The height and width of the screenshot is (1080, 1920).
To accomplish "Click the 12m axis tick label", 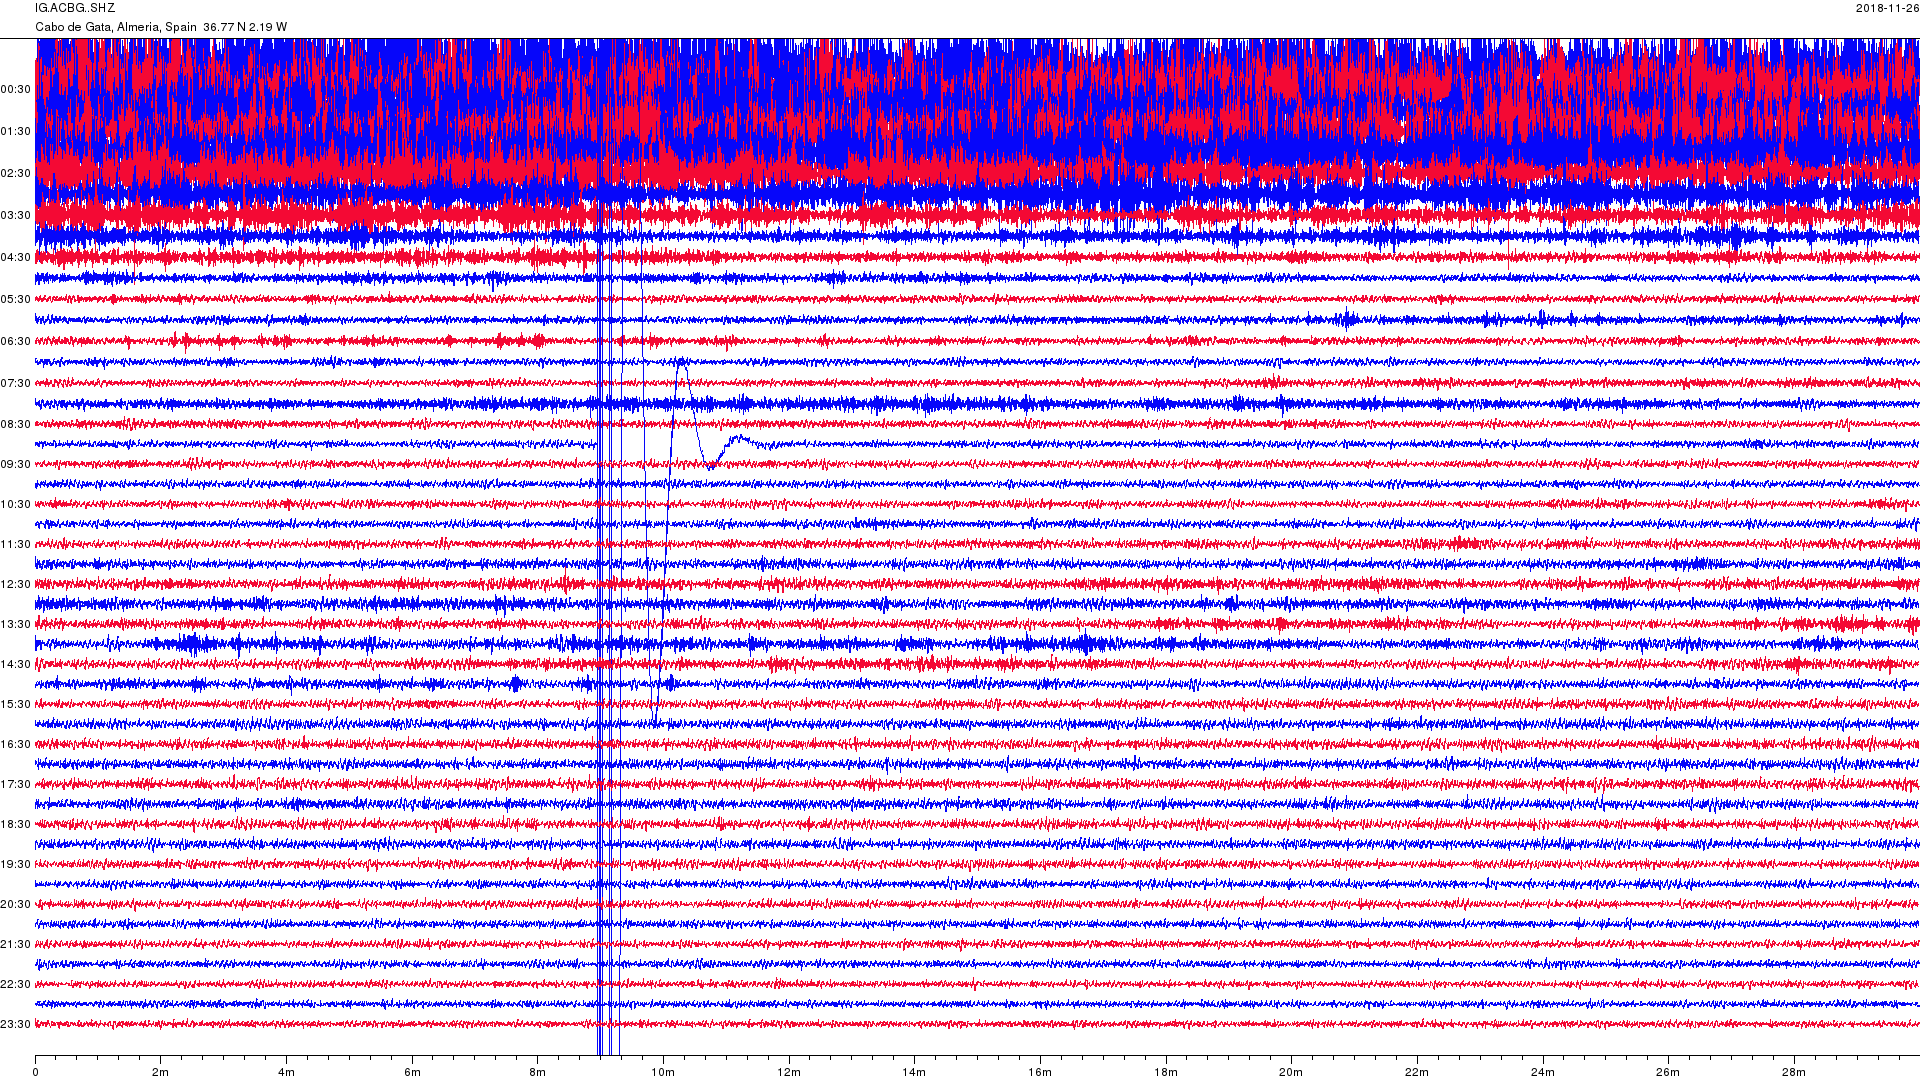I will 789,1073.
